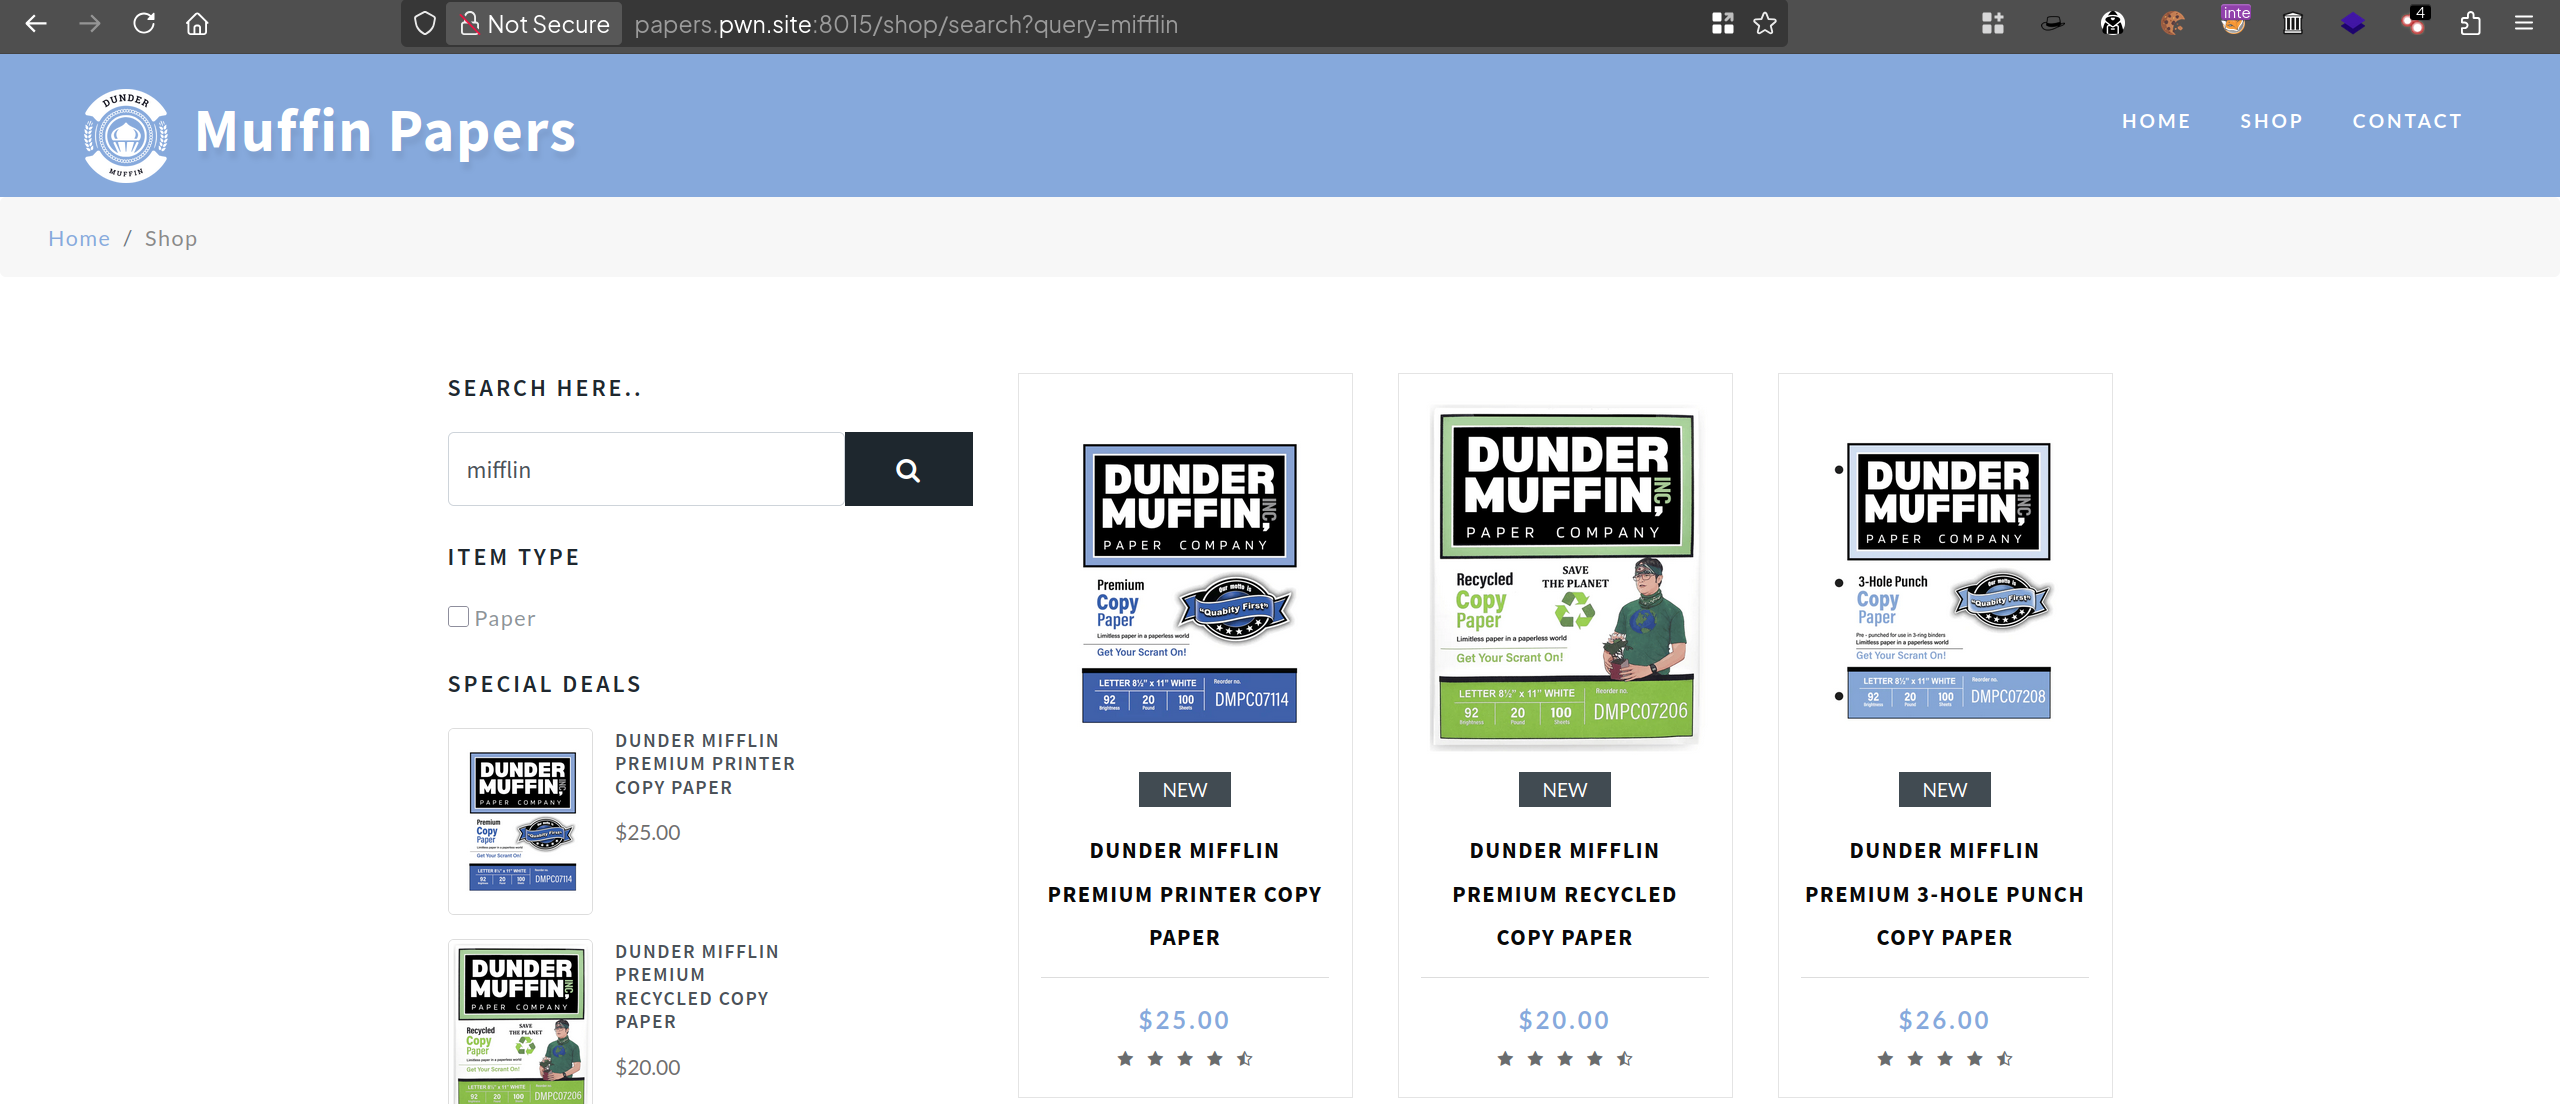Viewport: 2560px width, 1104px height.
Task: Click the grid-plus extension icon in the toolbar
Action: point(1992,23)
